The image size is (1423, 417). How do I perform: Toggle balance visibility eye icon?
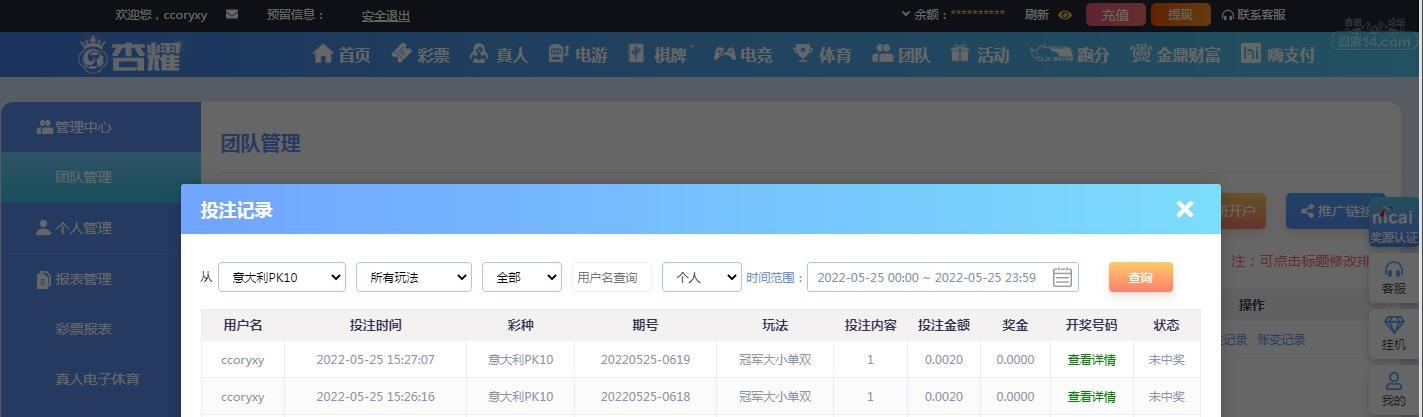pos(1065,15)
